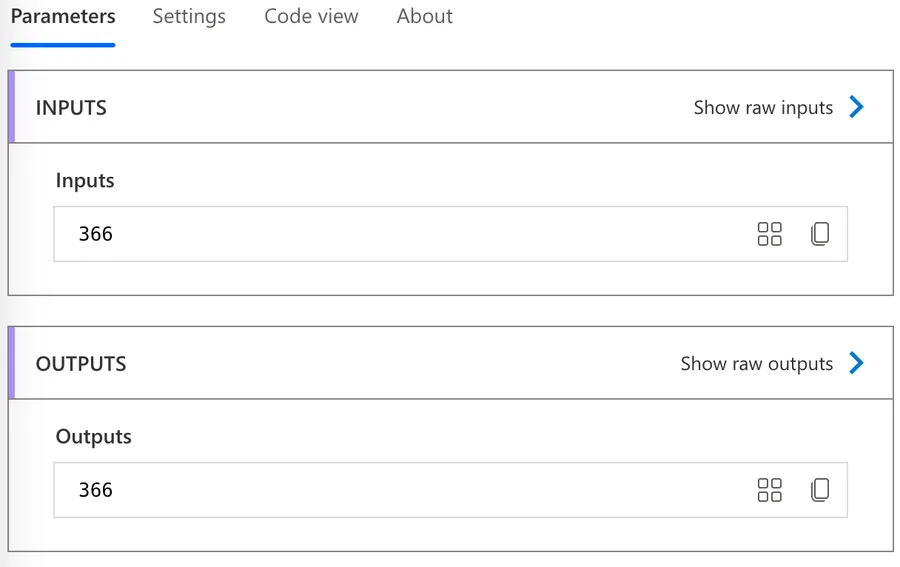Go to the About tab
The height and width of the screenshot is (567, 900).
[x=424, y=17]
